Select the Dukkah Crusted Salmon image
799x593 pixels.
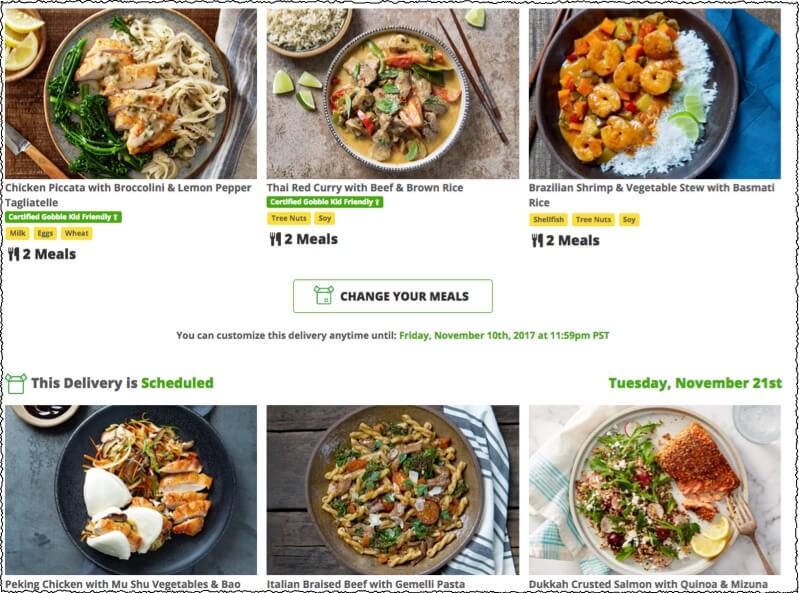tap(655, 490)
